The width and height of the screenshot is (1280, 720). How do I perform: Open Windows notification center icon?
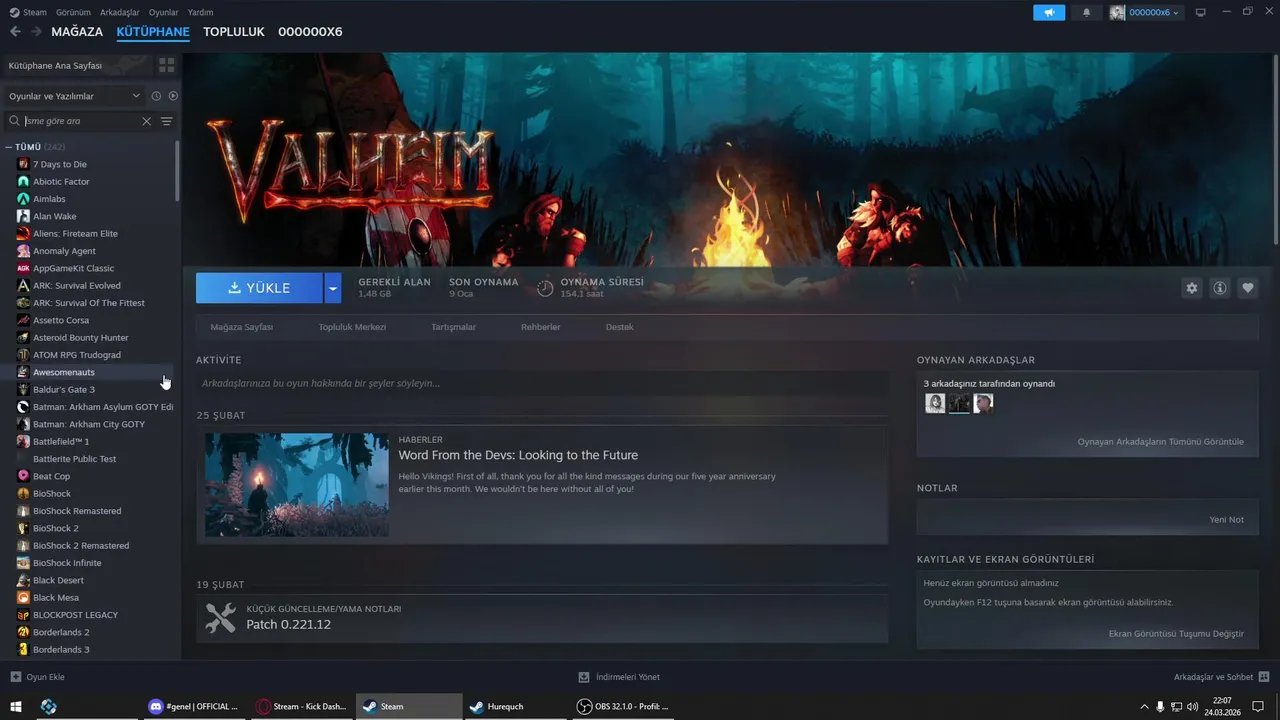1258,706
